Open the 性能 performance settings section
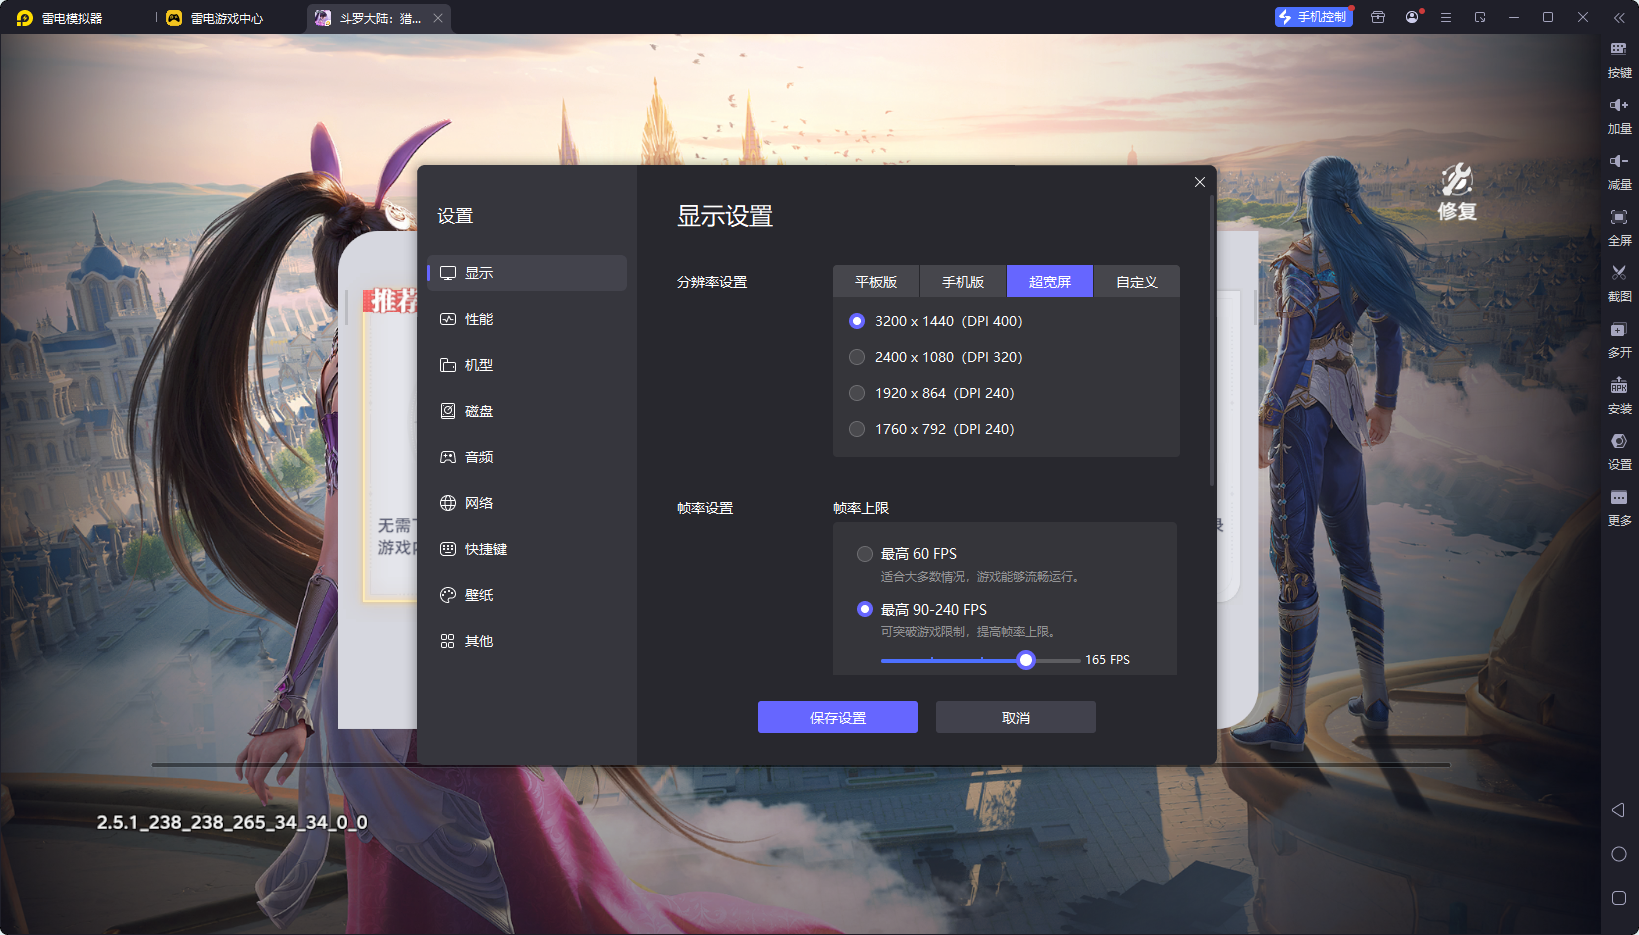Image resolution: width=1639 pixels, height=935 pixels. click(x=527, y=319)
